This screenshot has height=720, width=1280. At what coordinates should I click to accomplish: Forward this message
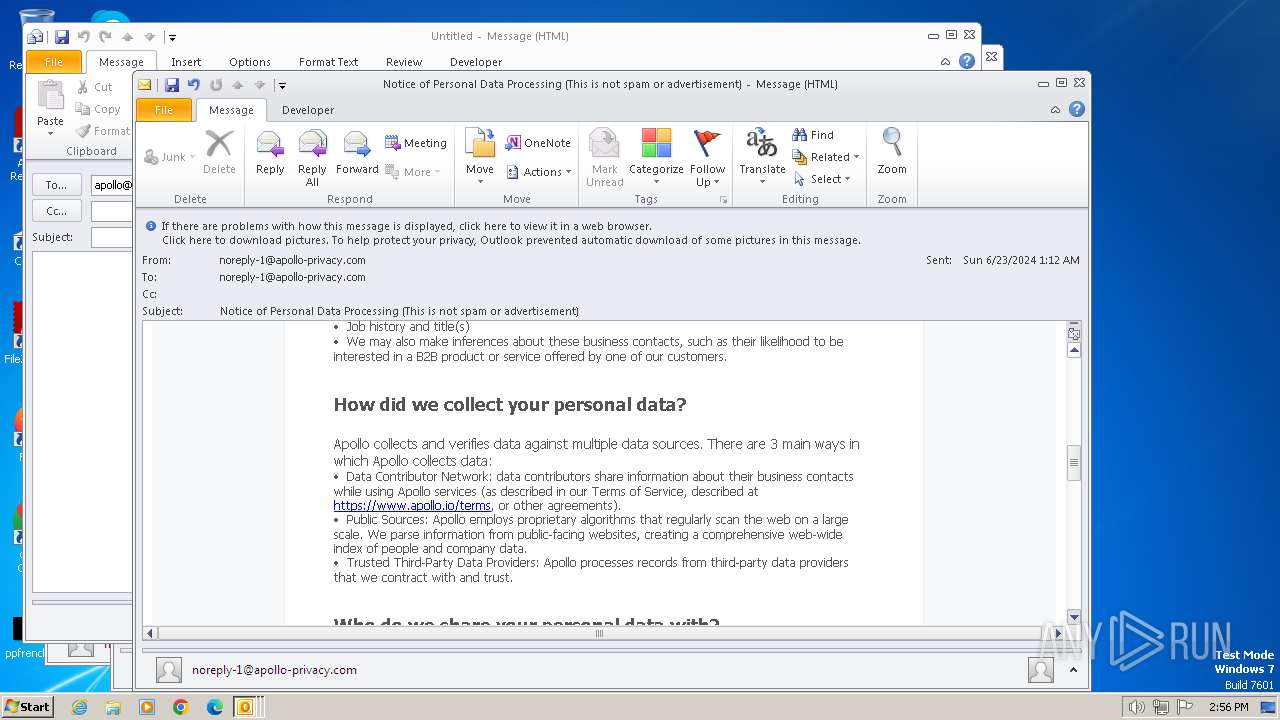pyautogui.click(x=357, y=155)
